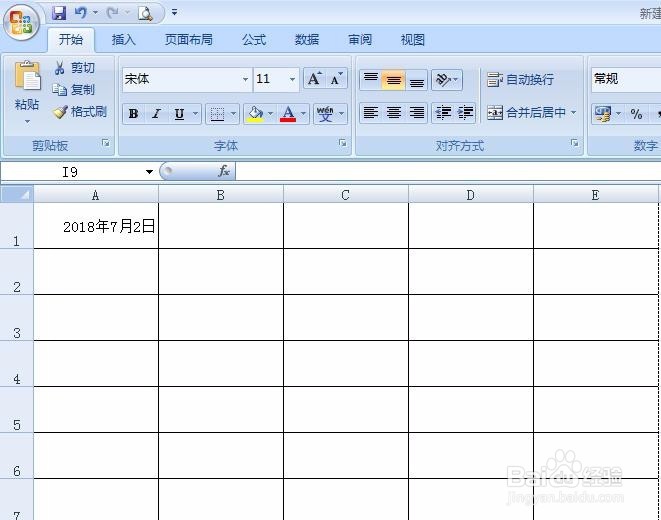This screenshot has width=661, height=520.
Task: Click the wén phonetic guide icon
Action: tap(325, 114)
